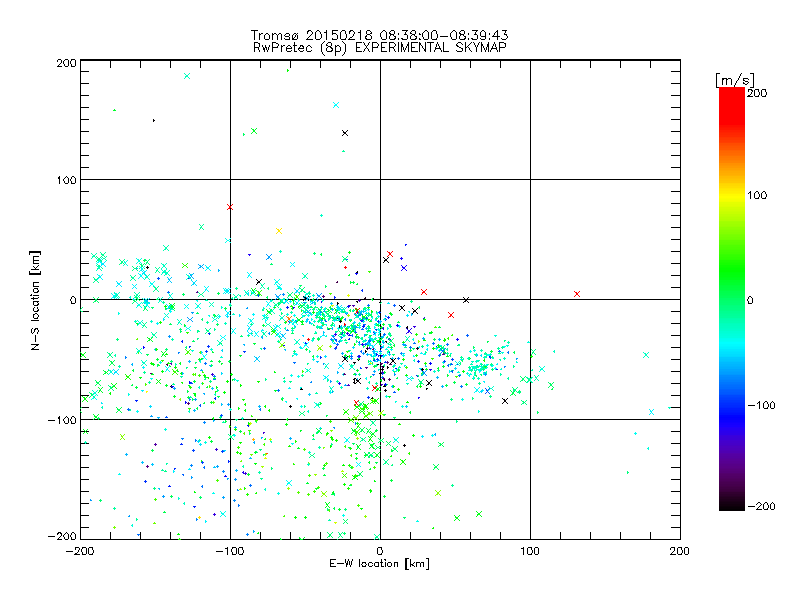This screenshot has width=800, height=600.
Task: Click the x-axis tick label "-200"
Action: coord(80,551)
